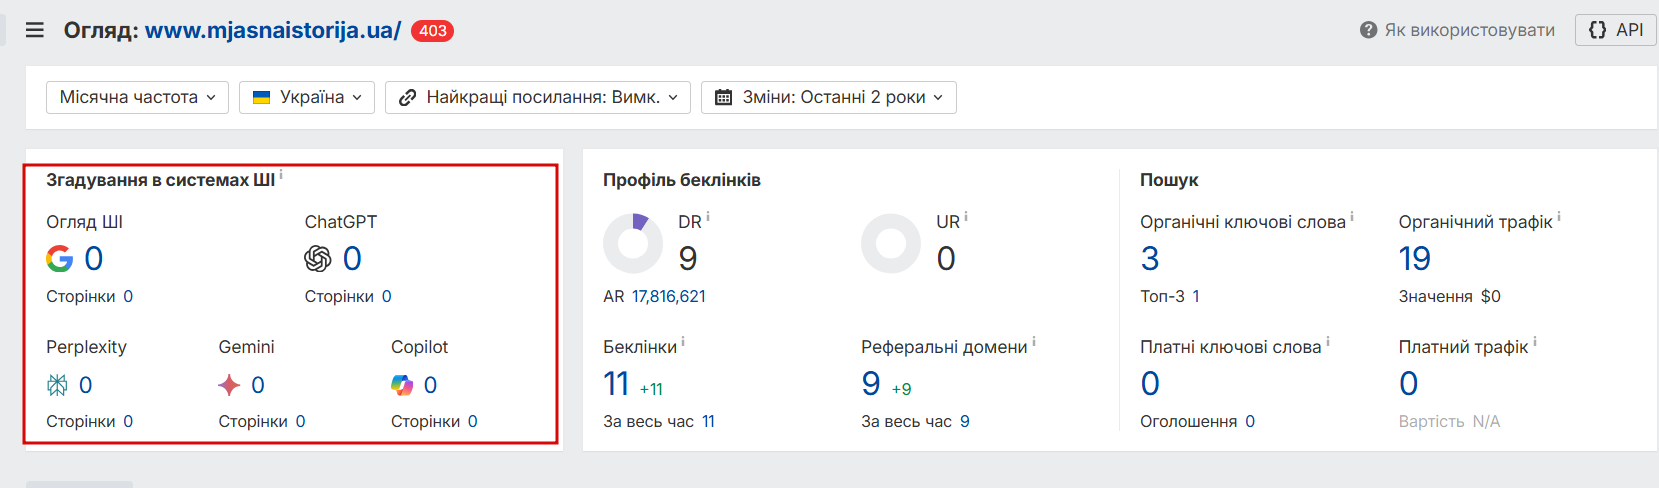Open the Реферальні домени value 9
Screen dimensions: 1659x488
[871, 384]
